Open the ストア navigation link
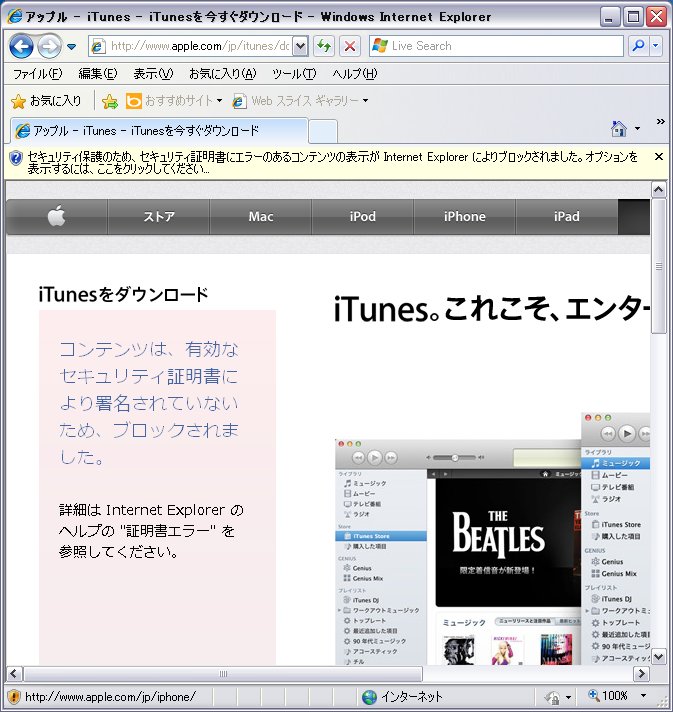The height and width of the screenshot is (712, 673). point(159,217)
